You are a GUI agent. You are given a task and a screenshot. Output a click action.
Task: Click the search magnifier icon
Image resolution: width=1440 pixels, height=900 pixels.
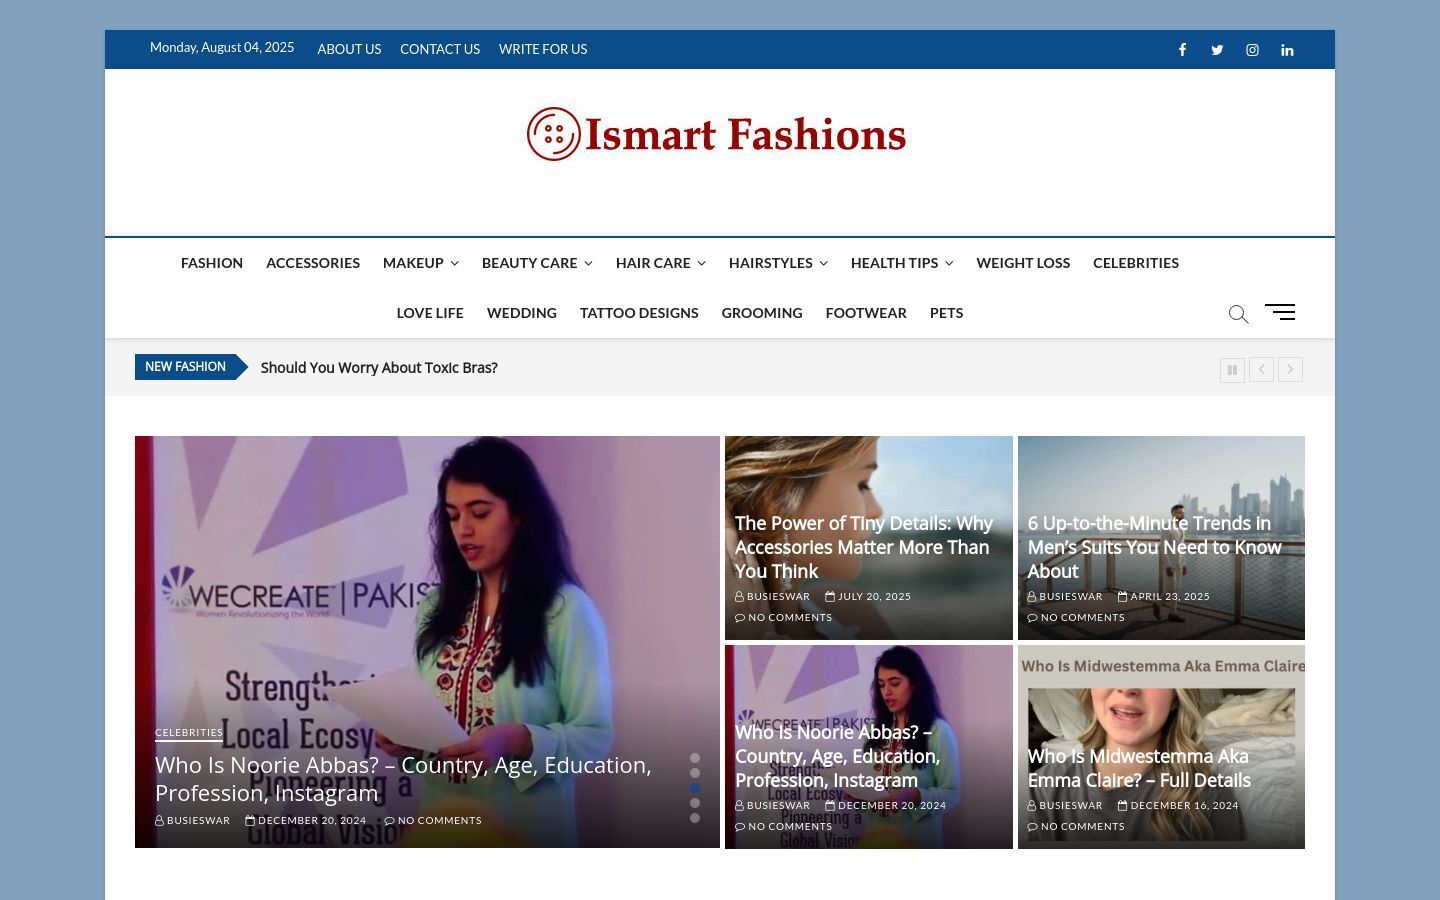click(1238, 314)
